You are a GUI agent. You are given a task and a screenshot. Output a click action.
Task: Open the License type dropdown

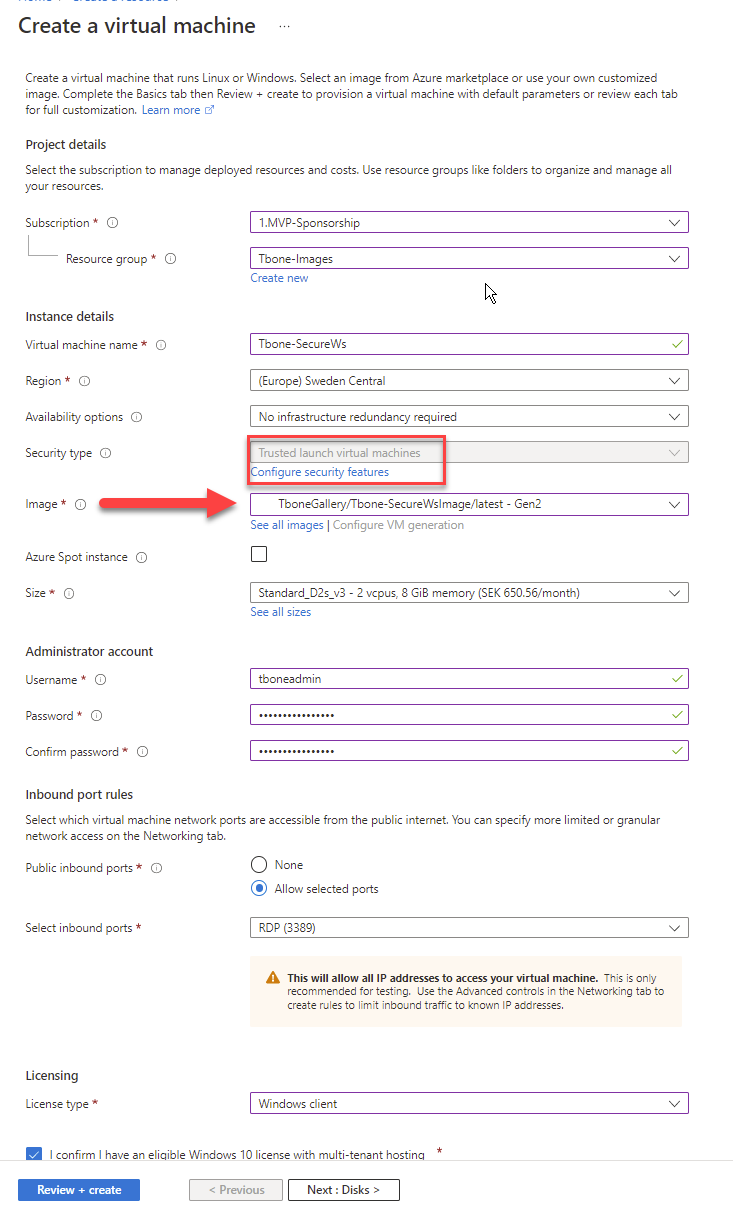coord(468,1104)
